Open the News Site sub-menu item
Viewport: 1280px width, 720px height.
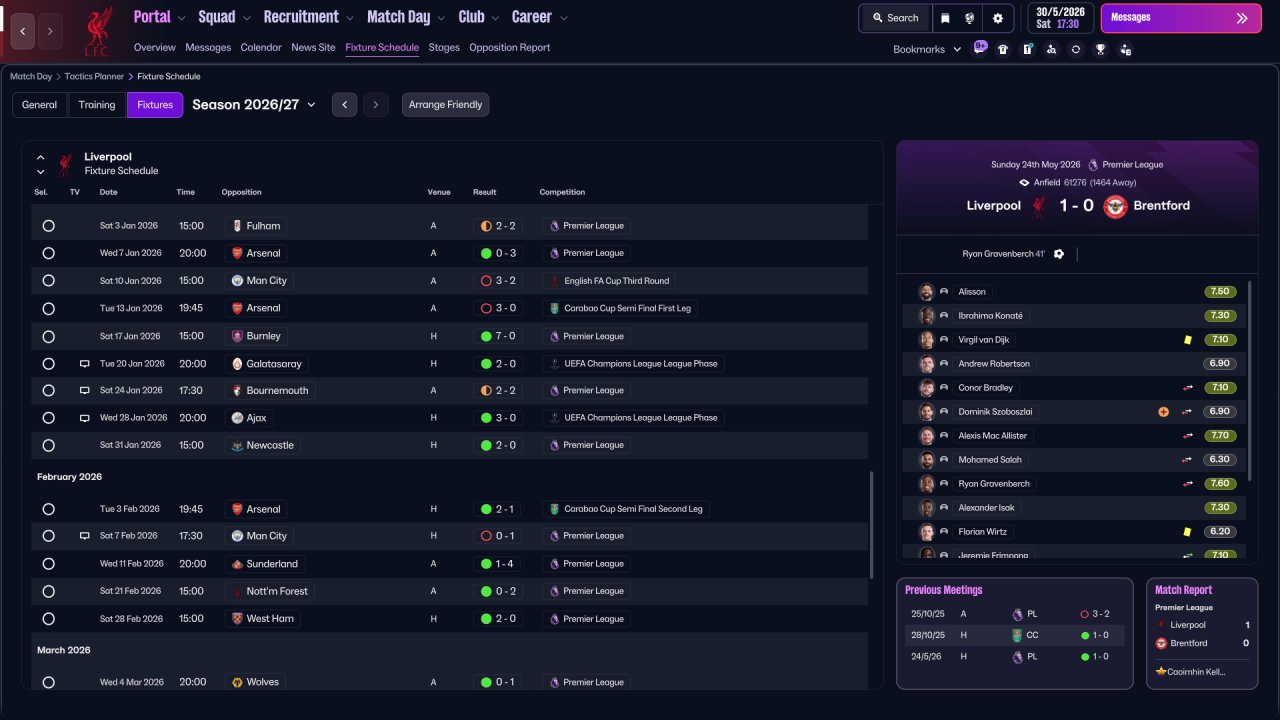tap(313, 48)
